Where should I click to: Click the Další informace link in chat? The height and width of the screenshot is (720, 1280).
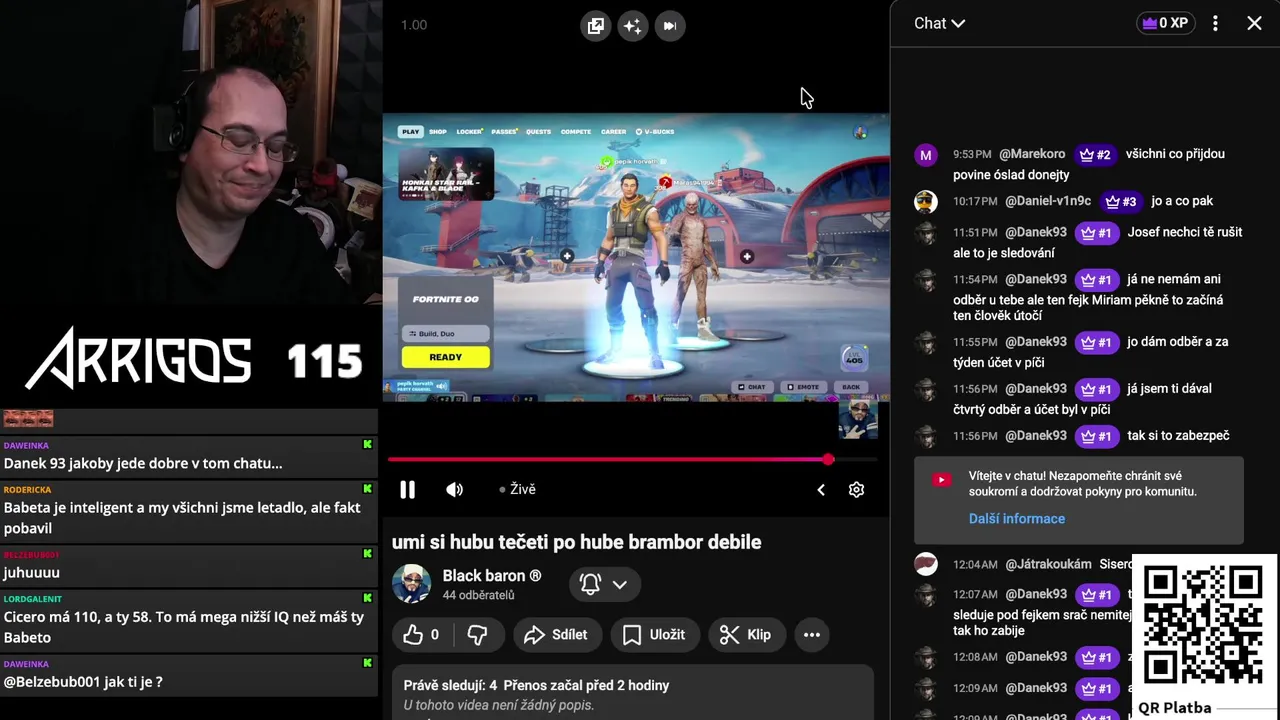tap(1017, 518)
